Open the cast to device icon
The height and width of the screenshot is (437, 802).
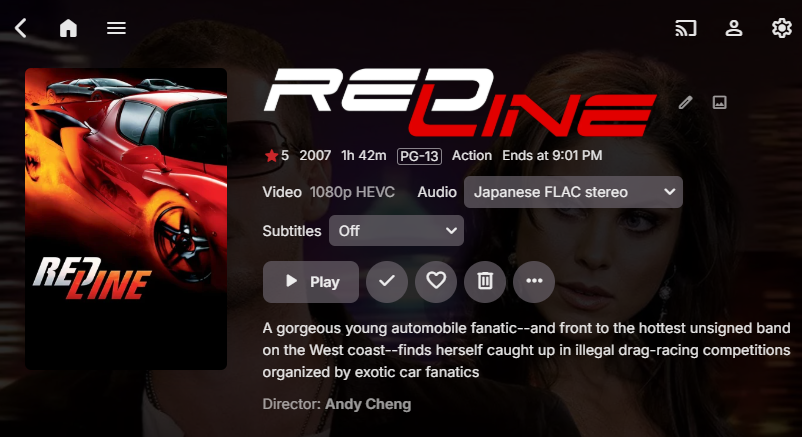686,28
